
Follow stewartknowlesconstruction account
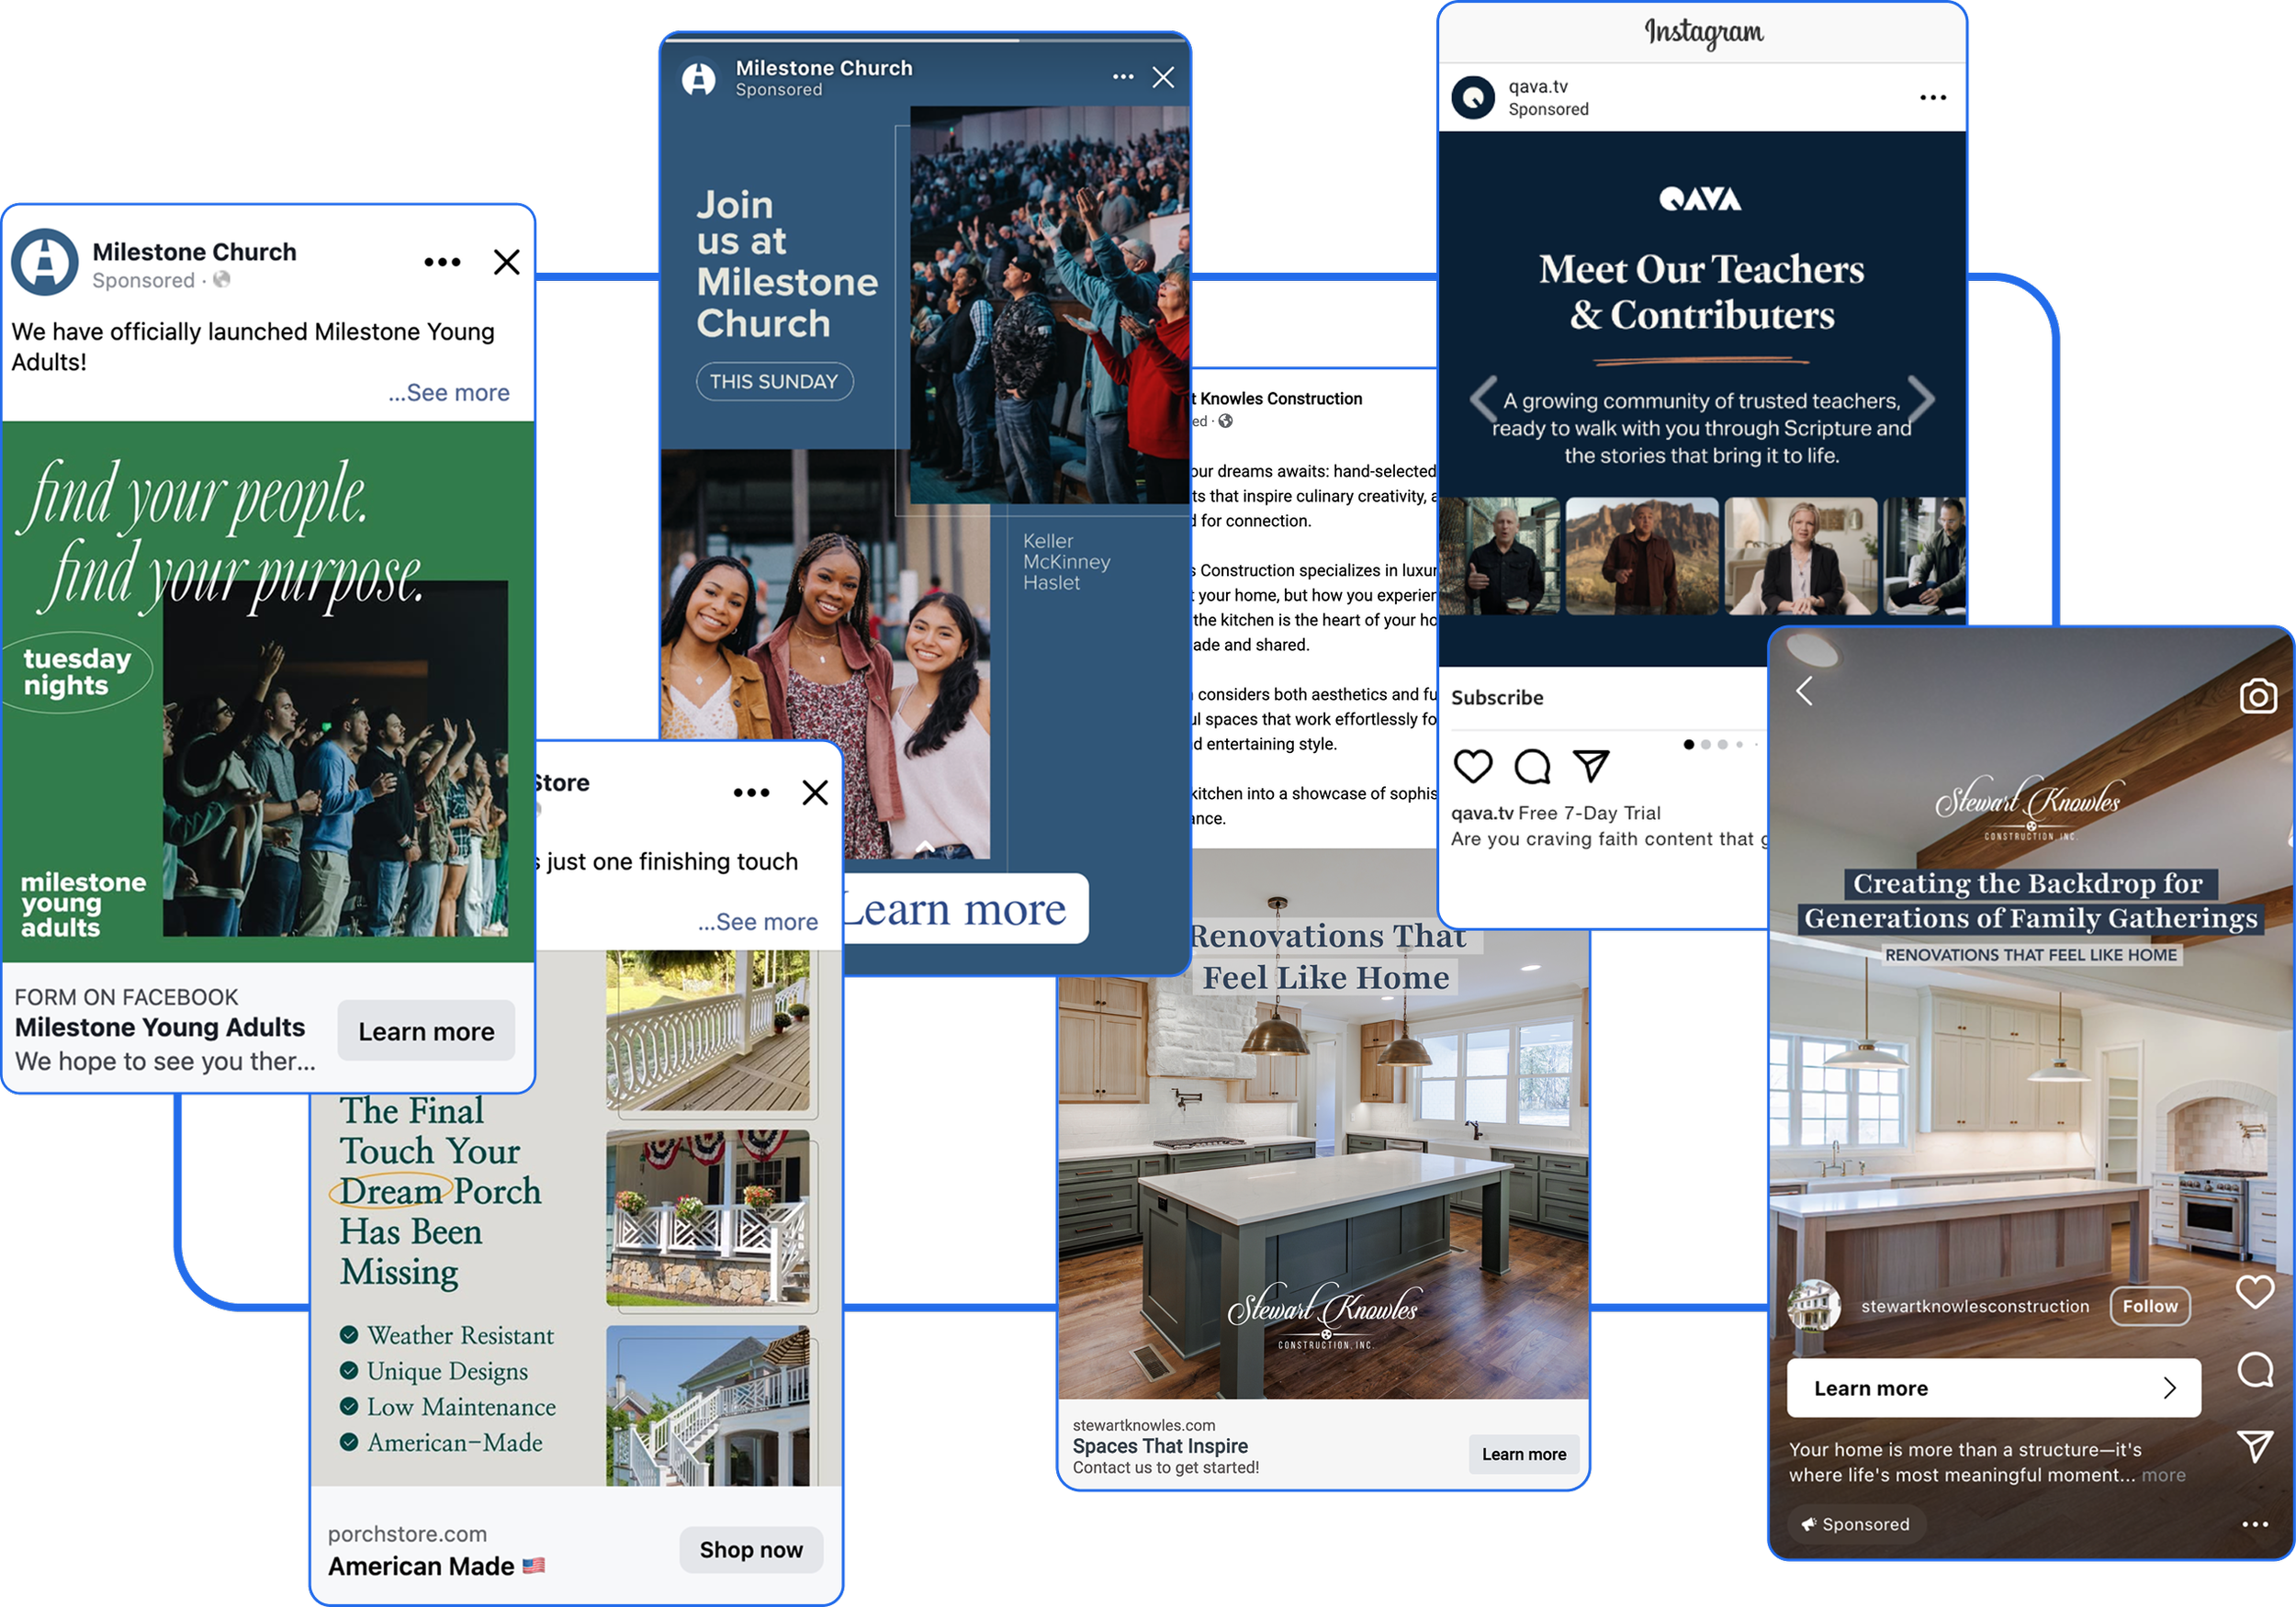coord(2149,1306)
